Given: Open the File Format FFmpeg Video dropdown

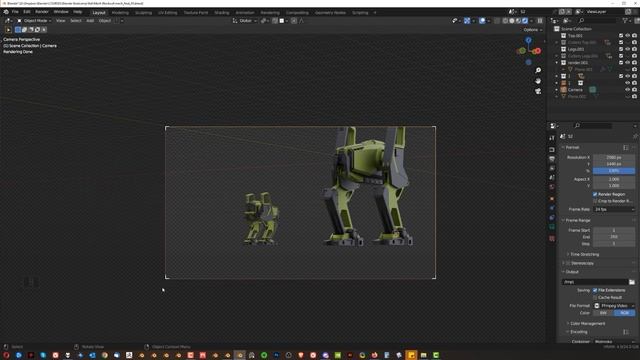Looking at the screenshot, I should [x=614, y=306].
